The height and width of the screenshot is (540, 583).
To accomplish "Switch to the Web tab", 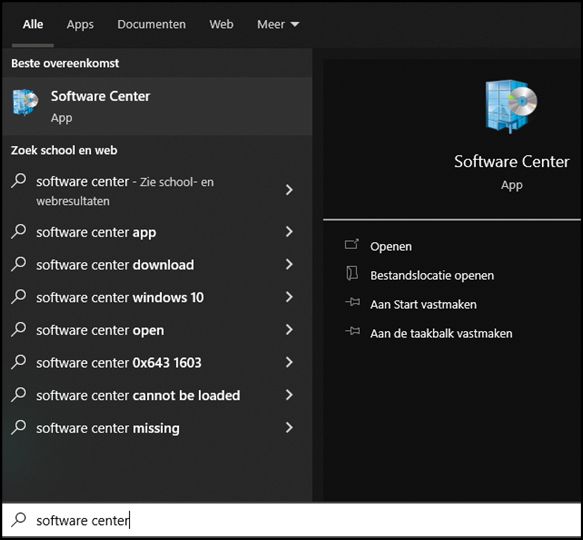I will (221, 25).
